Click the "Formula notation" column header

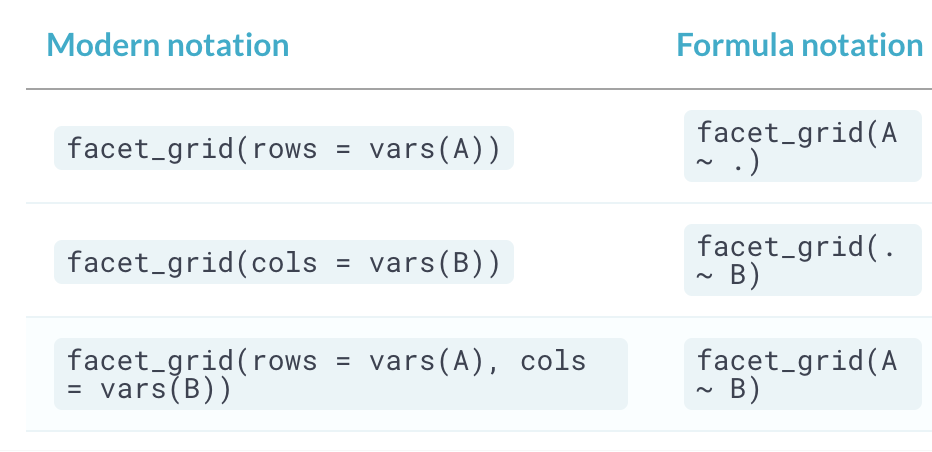799,45
